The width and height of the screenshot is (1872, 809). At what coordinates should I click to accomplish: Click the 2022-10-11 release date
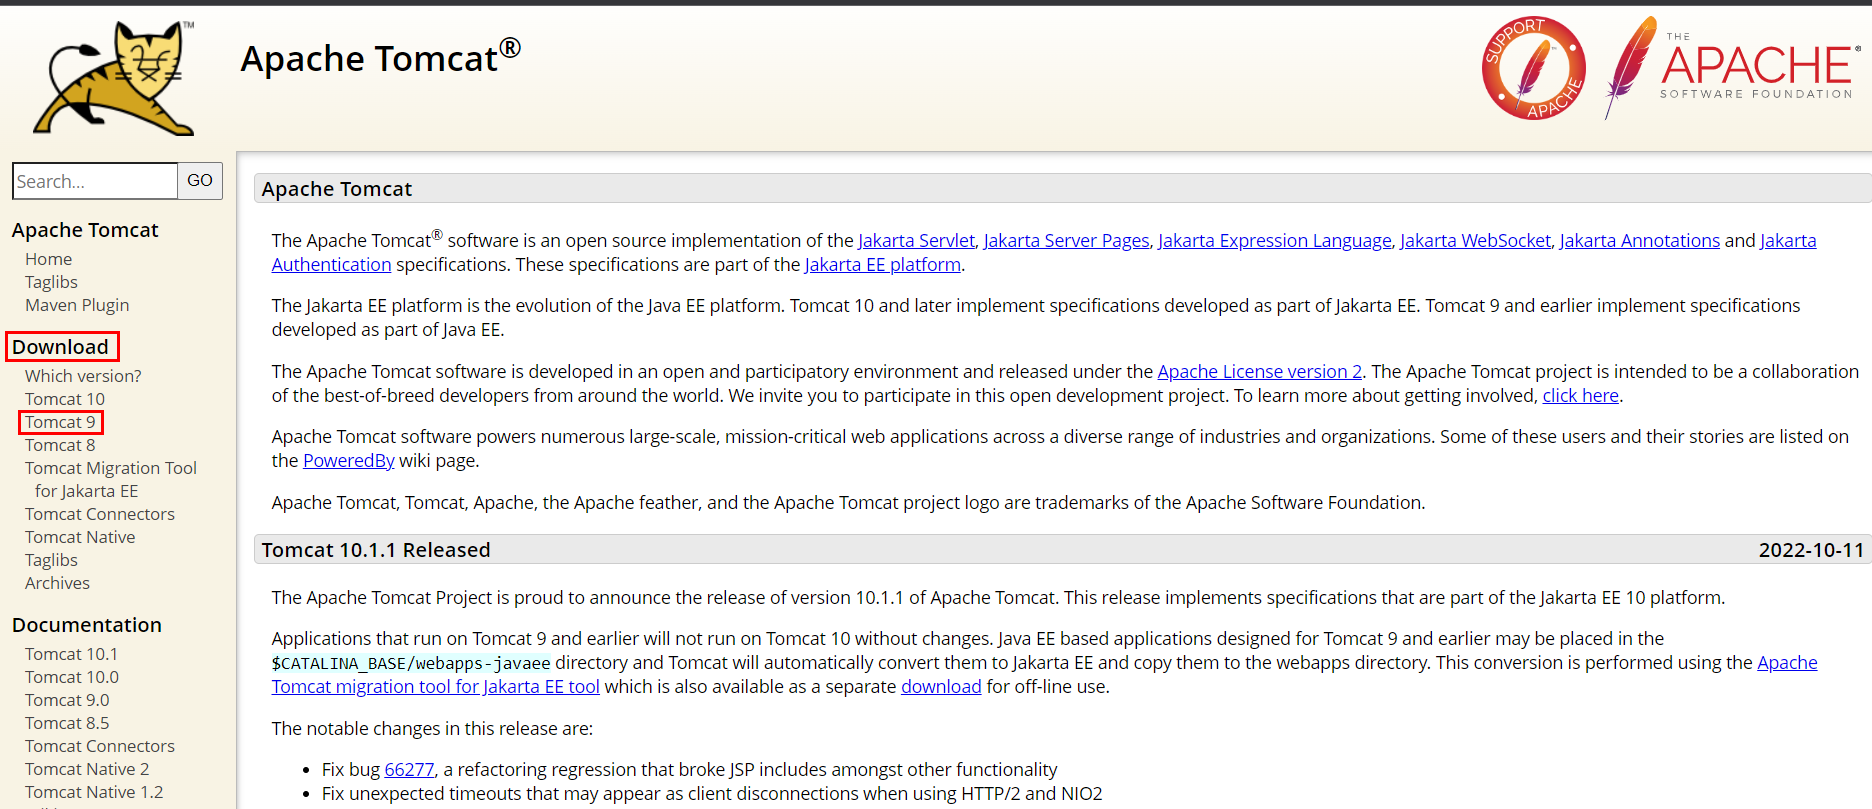tap(1811, 550)
